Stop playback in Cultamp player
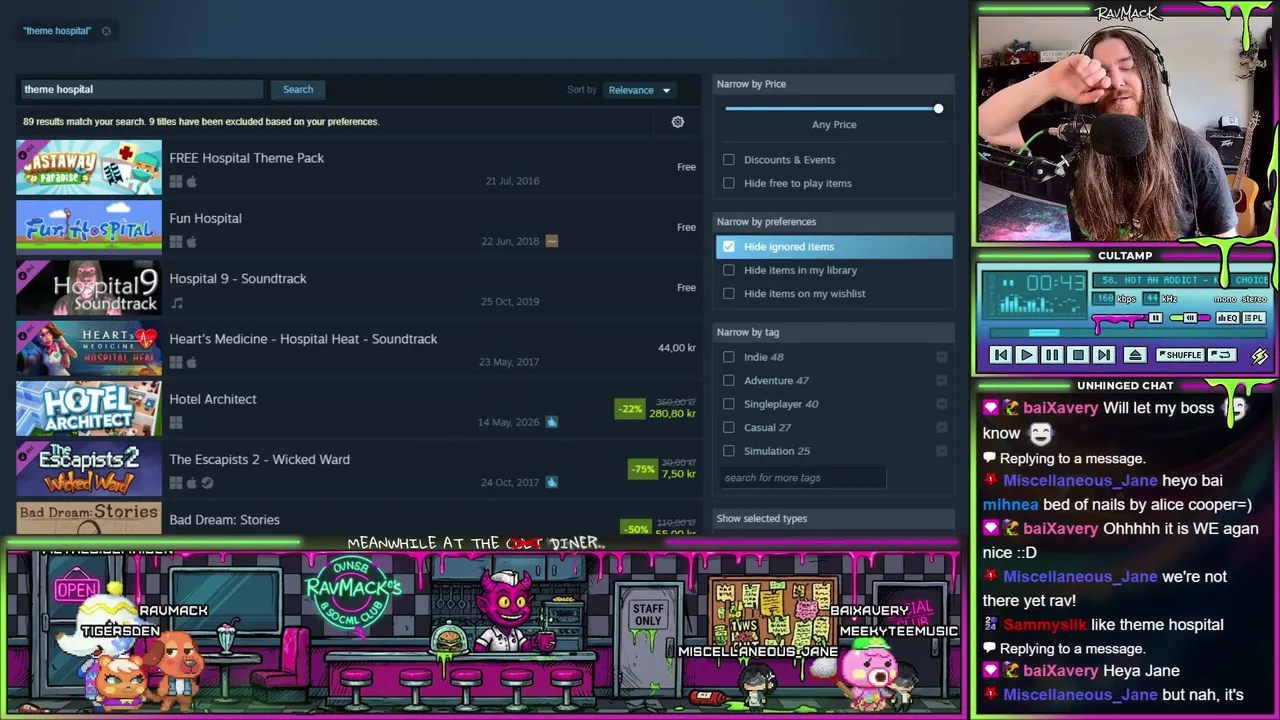This screenshot has height=720, width=1280. [1078, 355]
